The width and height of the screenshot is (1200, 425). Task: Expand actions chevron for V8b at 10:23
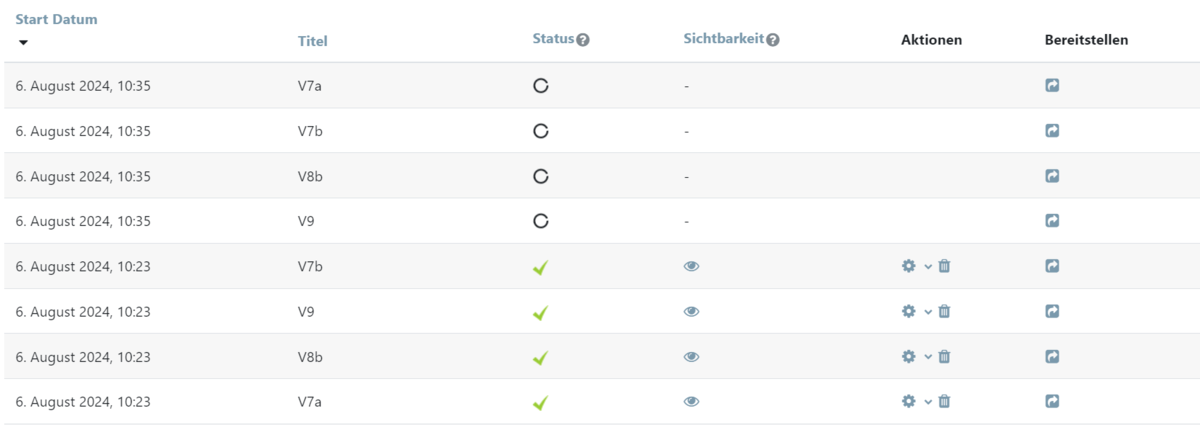[928, 356]
